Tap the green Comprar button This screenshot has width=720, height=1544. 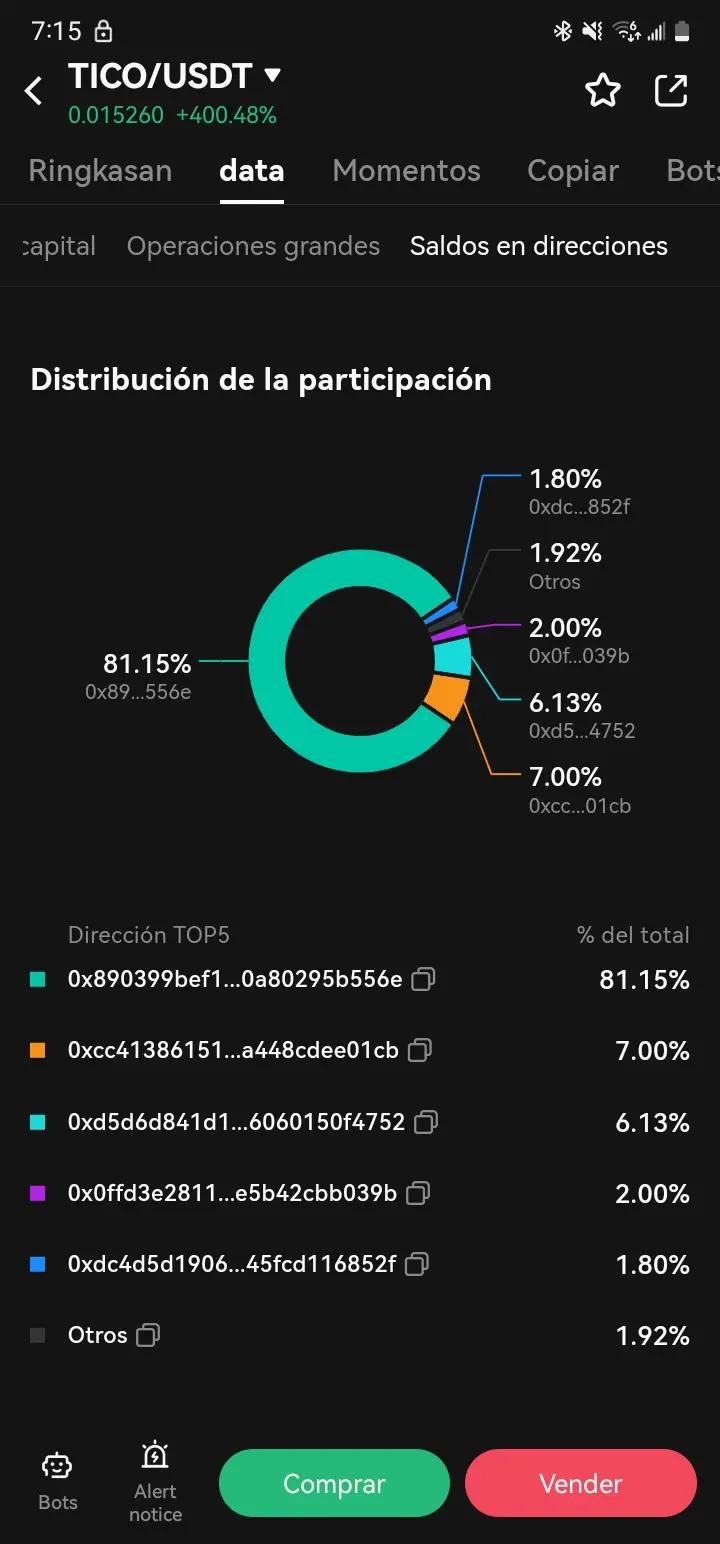[334, 1483]
